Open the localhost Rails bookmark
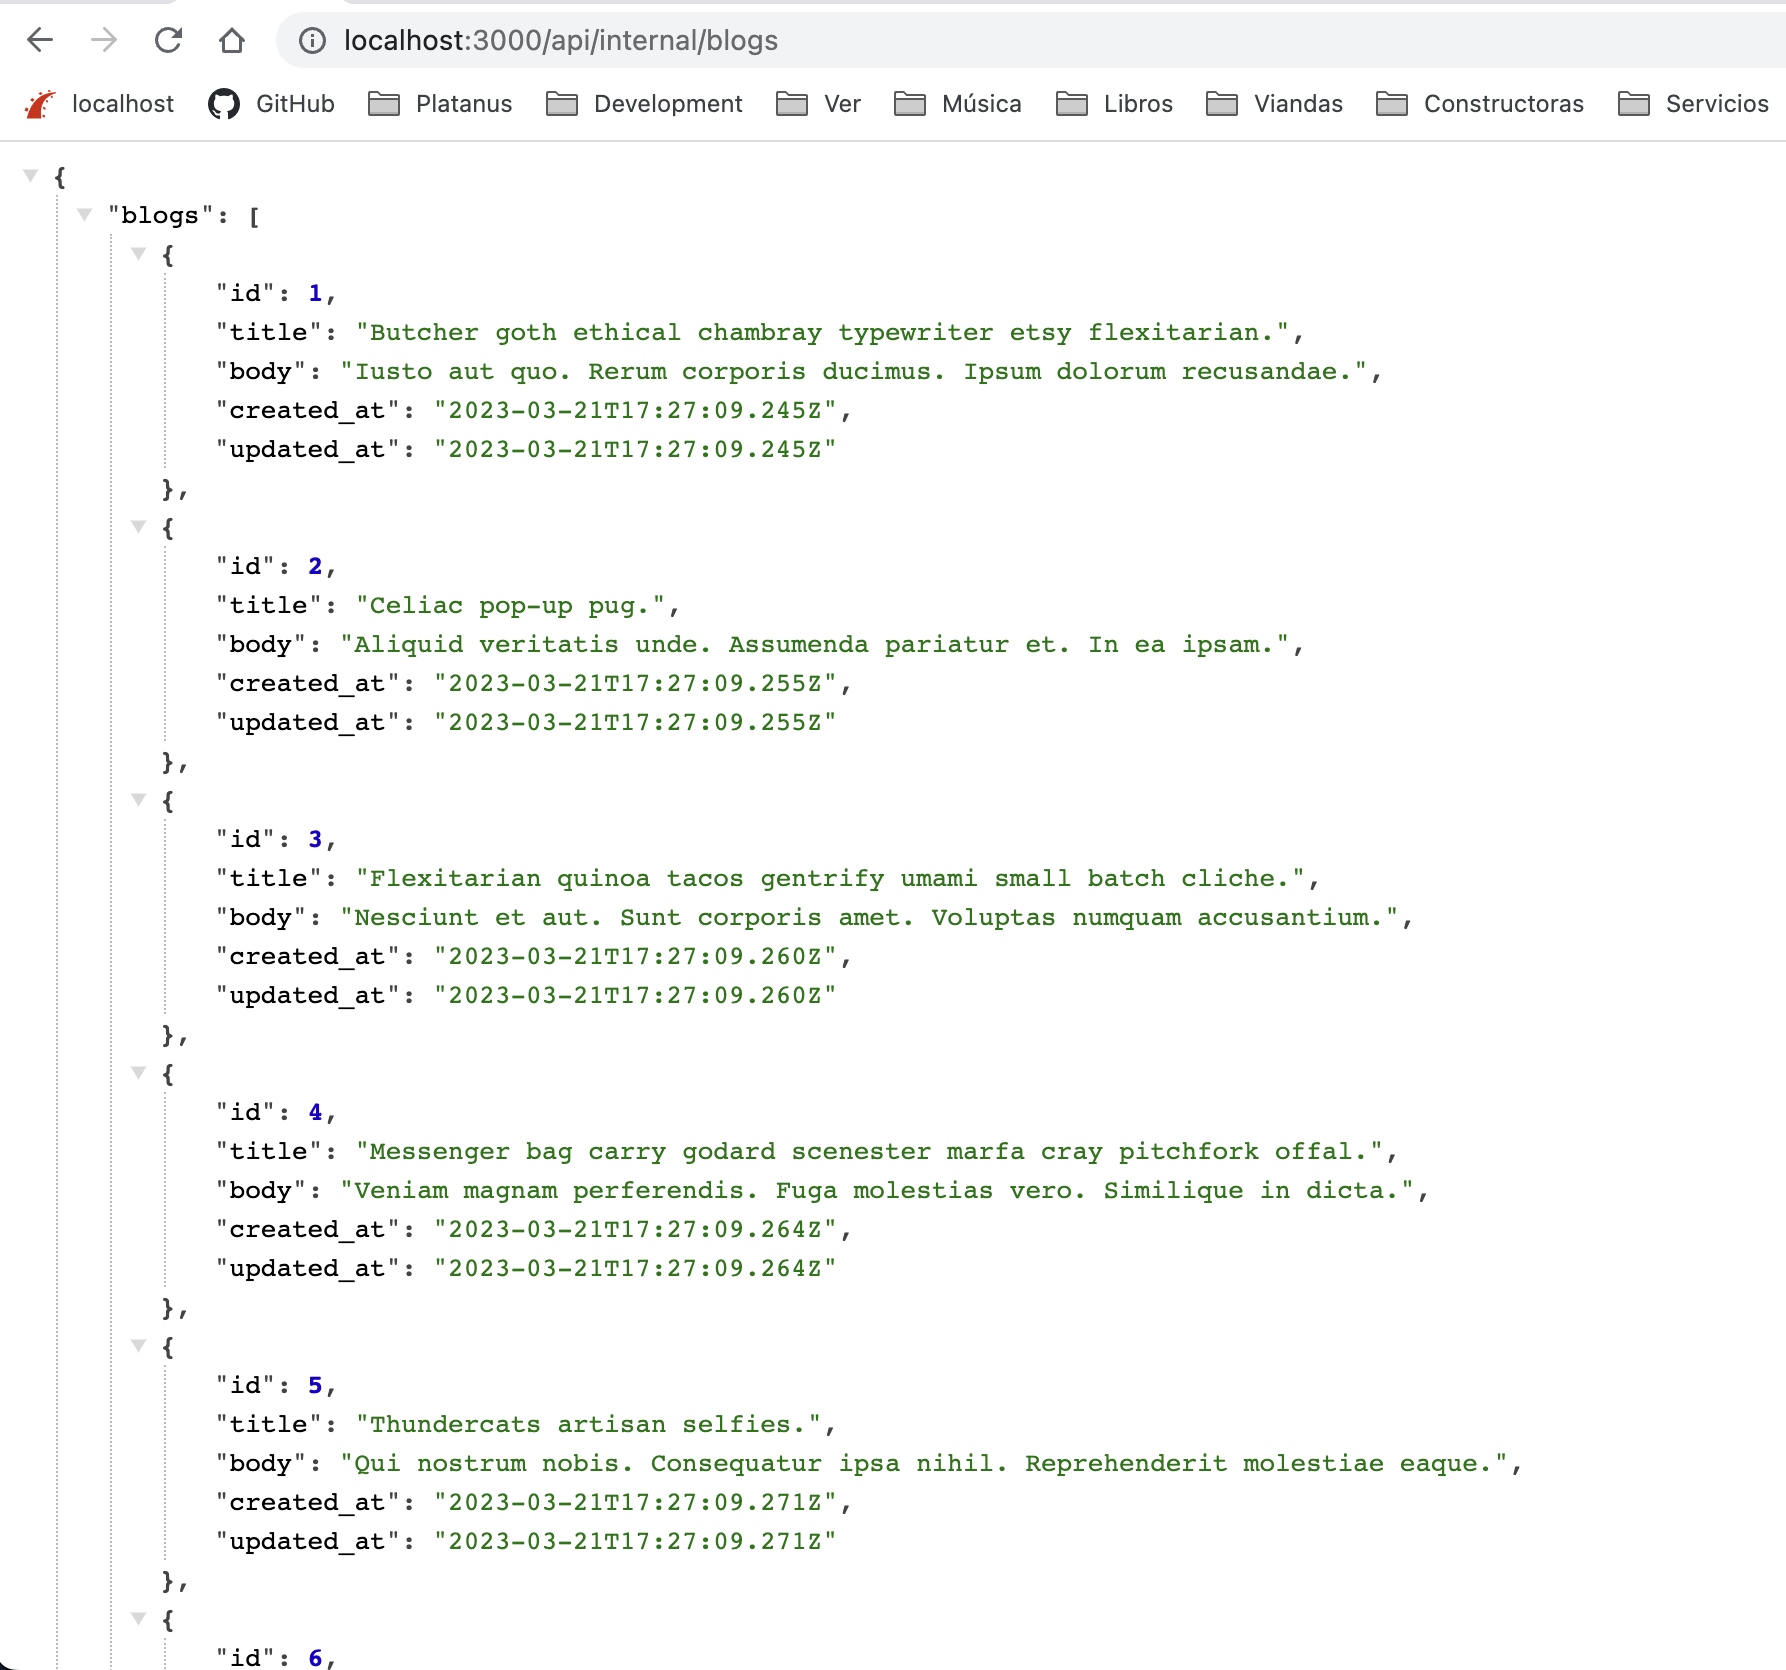This screenshot has height=1670, width=1786. 98,104
